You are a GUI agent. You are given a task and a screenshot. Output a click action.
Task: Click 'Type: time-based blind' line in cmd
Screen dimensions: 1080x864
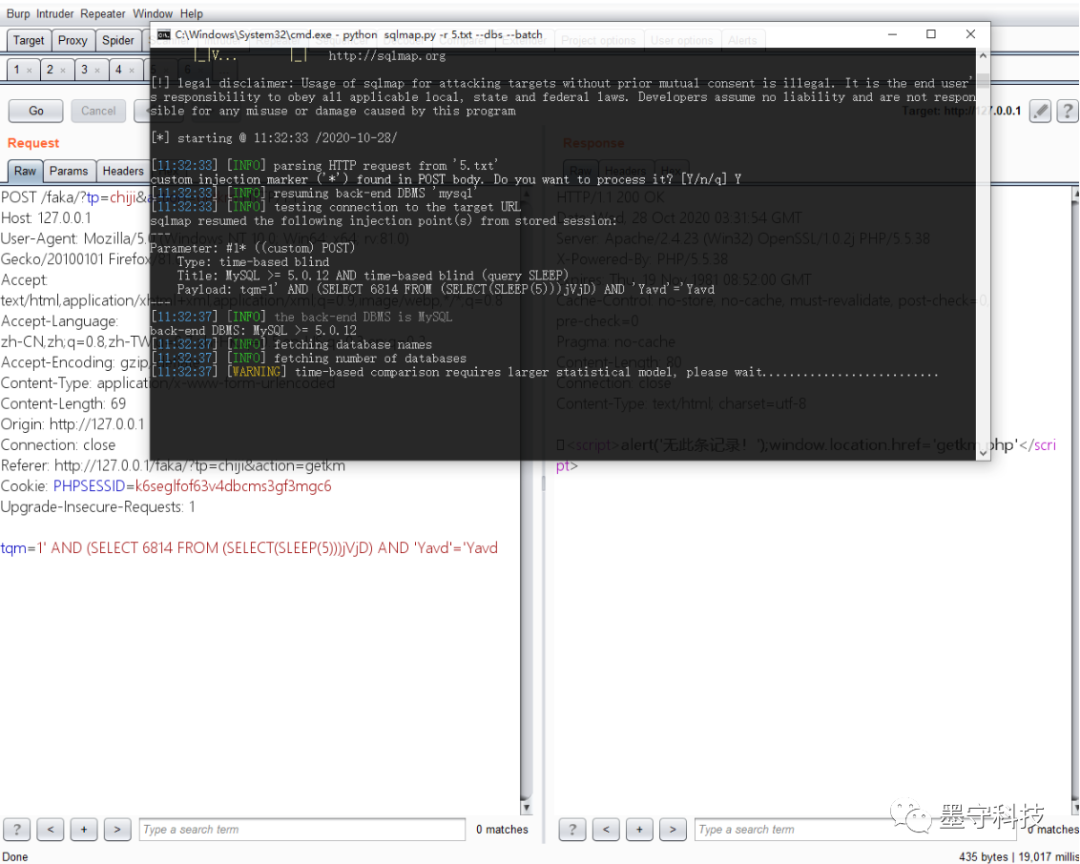(x=253, y=262)
